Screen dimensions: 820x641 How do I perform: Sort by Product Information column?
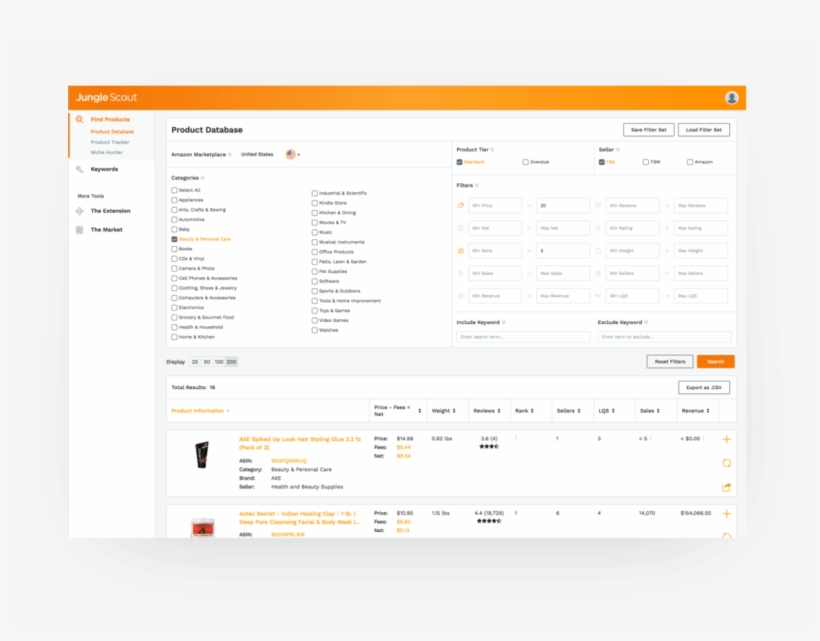[x=200, y=411]
